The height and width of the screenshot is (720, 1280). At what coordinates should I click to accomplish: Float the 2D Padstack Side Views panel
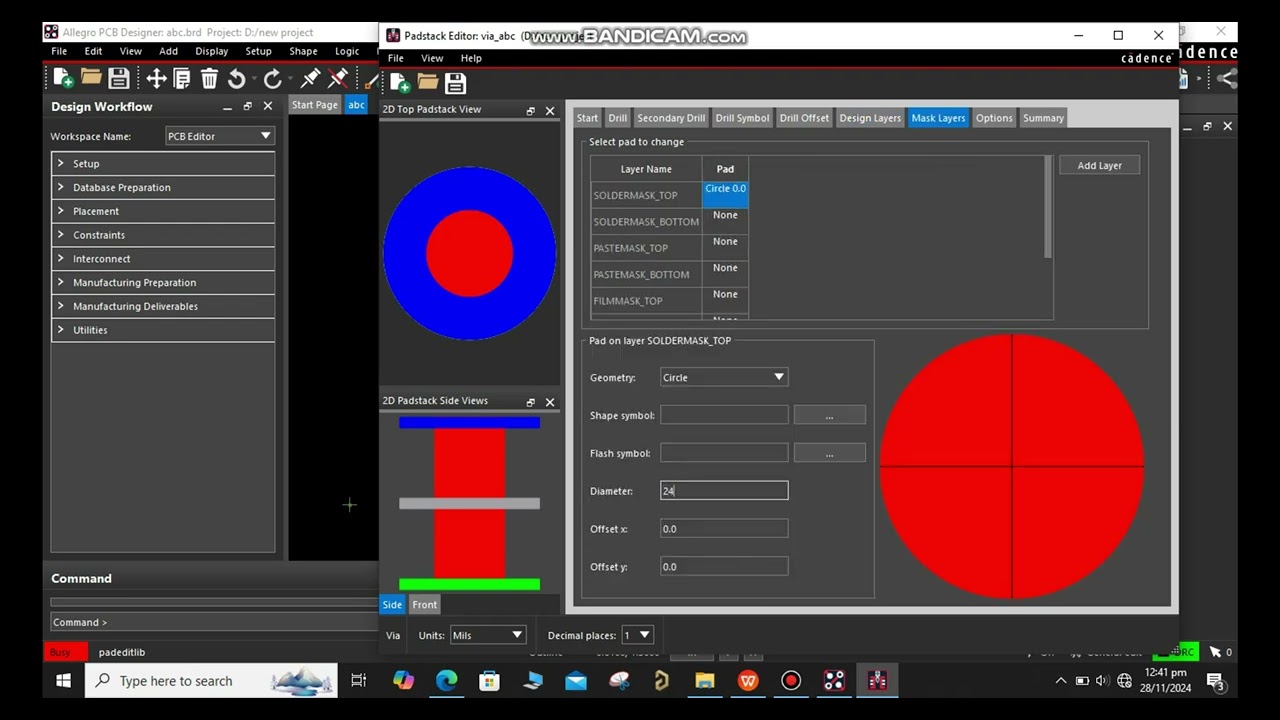531,402
